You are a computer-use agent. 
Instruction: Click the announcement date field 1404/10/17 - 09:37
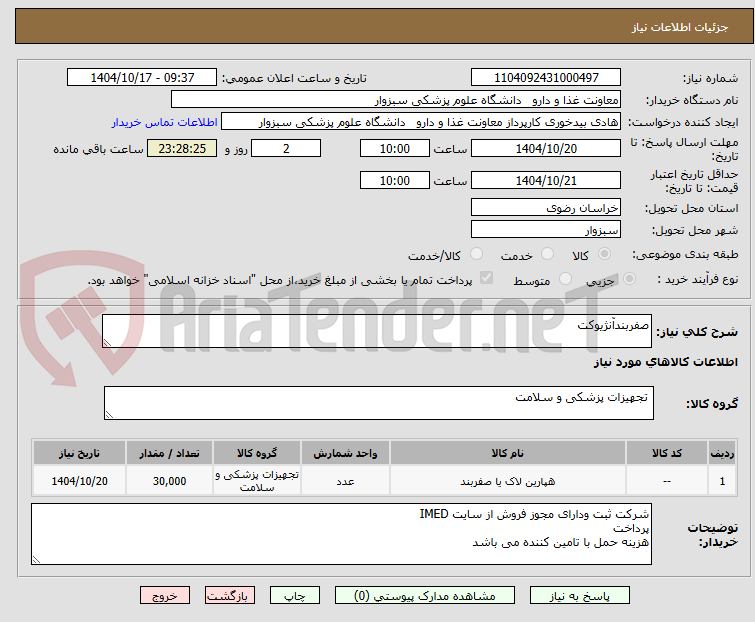coord(142,77)
